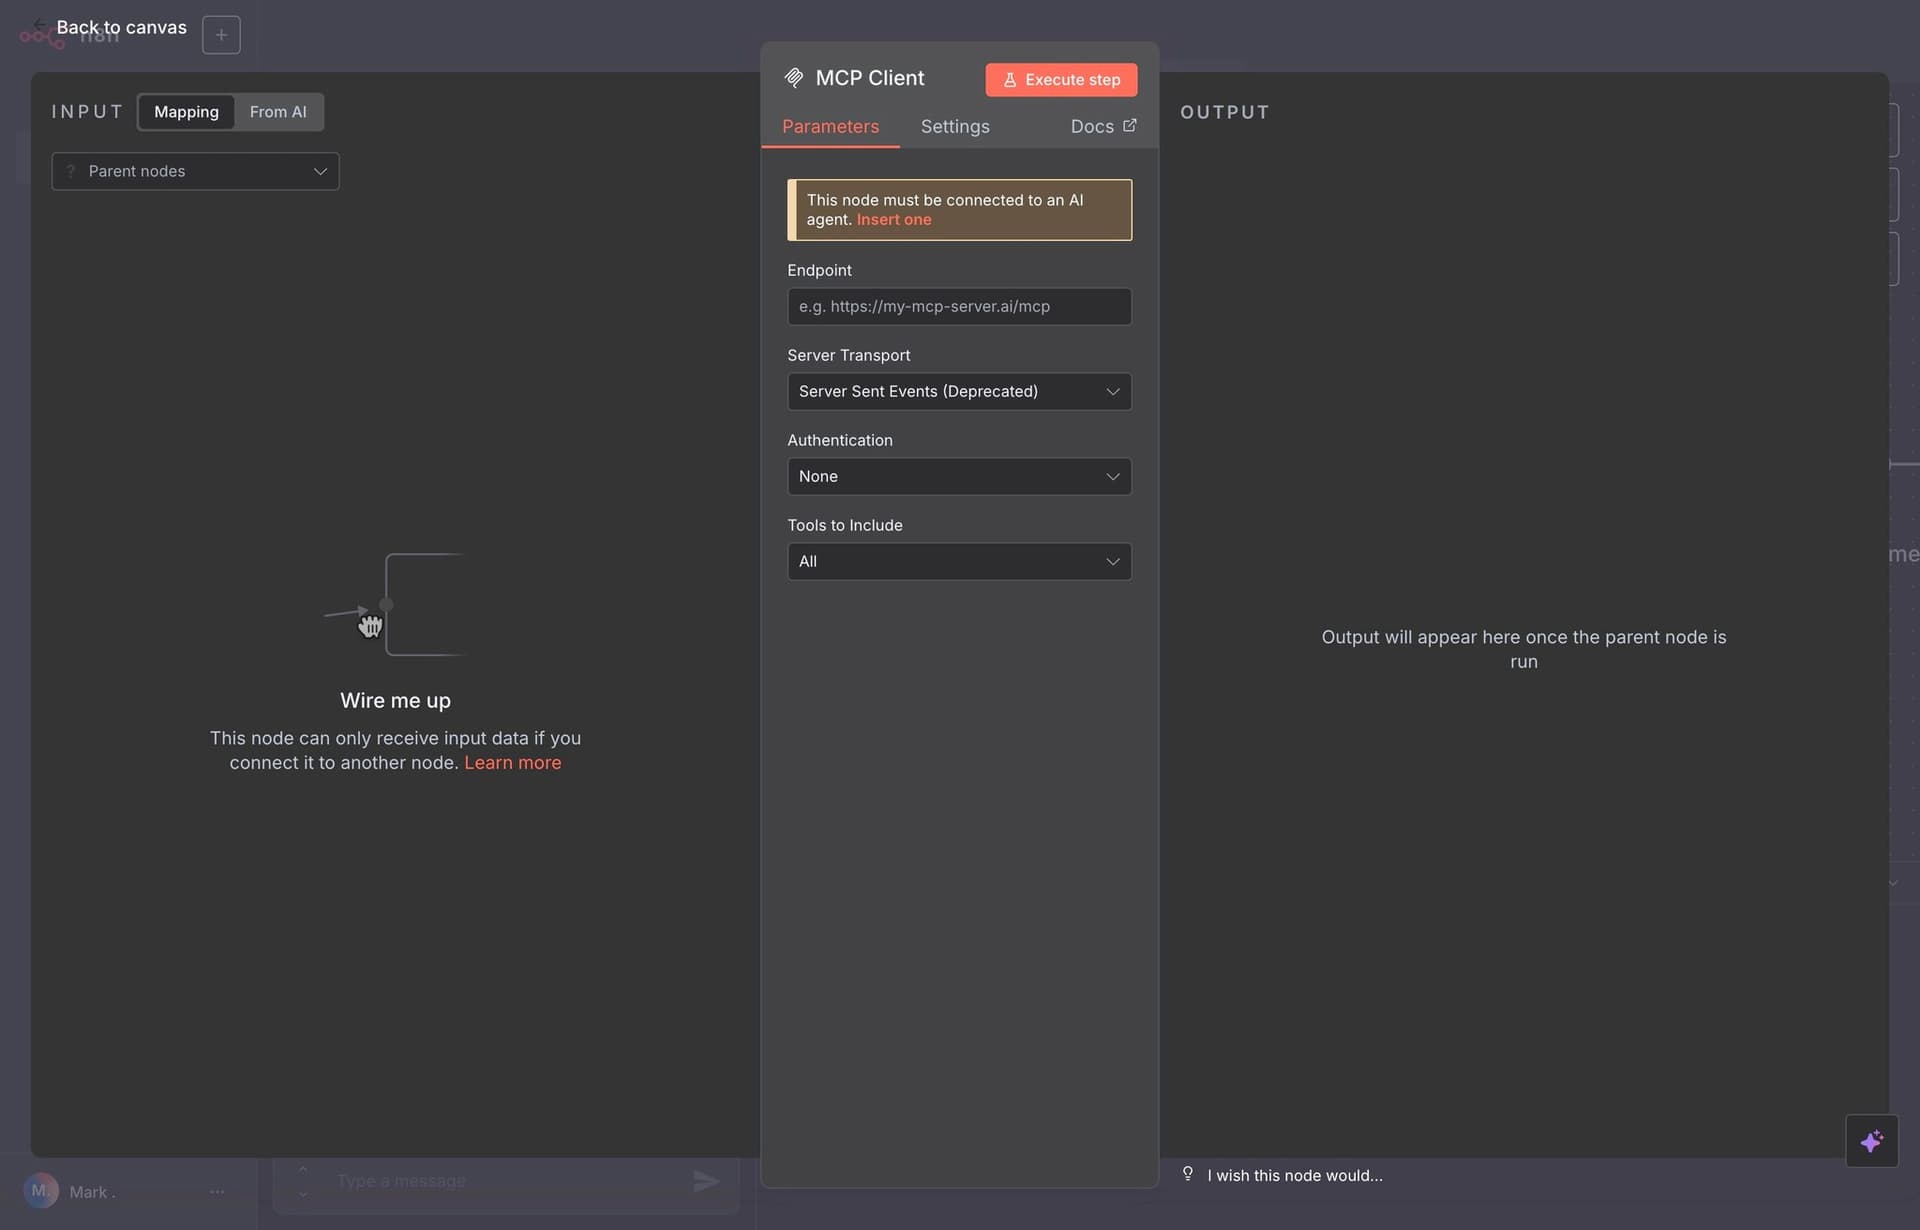Open the Parent nodes dropdown

(x=195, y=171)
